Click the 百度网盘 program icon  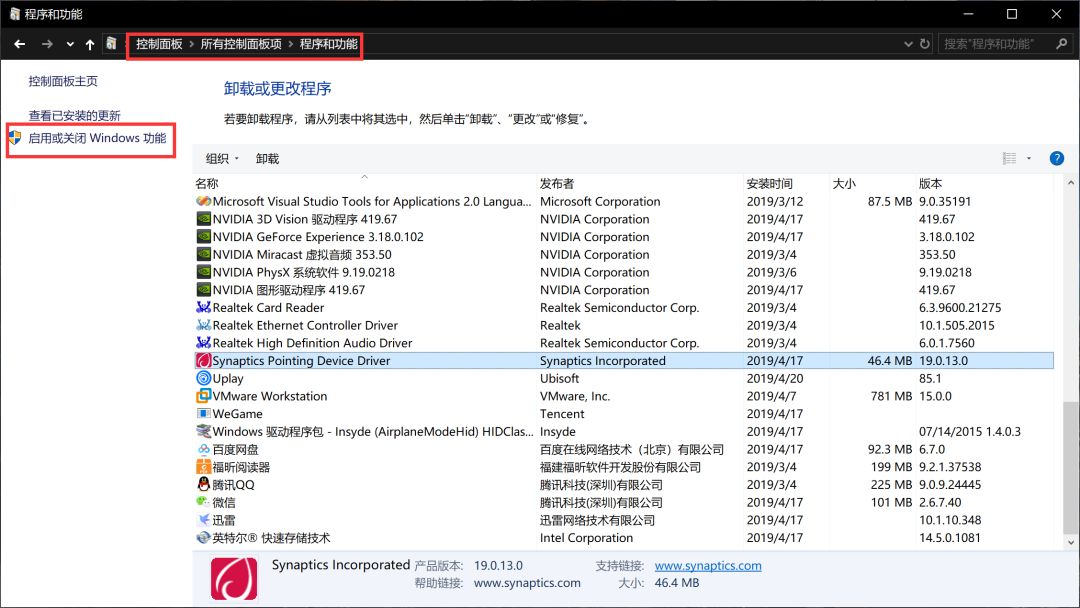(x=204, y=449)
